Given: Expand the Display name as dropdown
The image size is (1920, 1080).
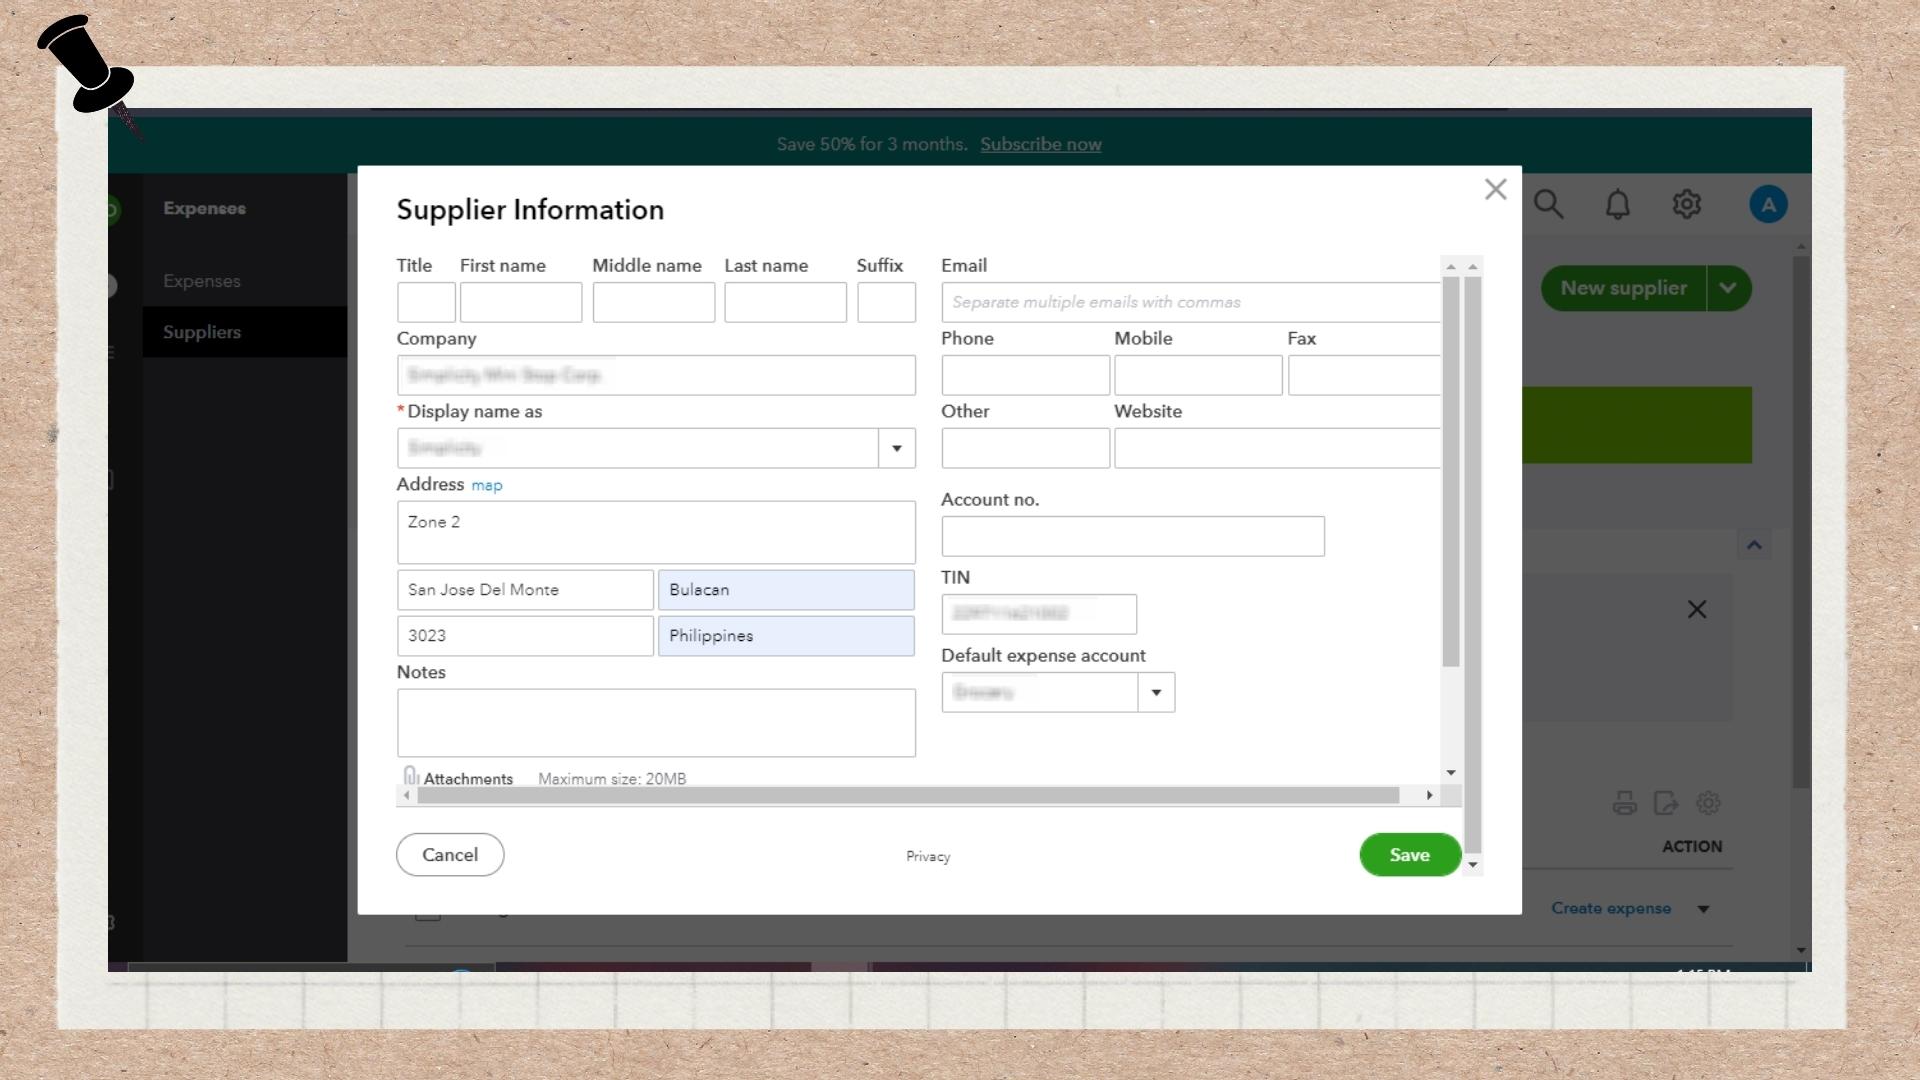Looking at the screenshot, I should click(x=896, y=449).
